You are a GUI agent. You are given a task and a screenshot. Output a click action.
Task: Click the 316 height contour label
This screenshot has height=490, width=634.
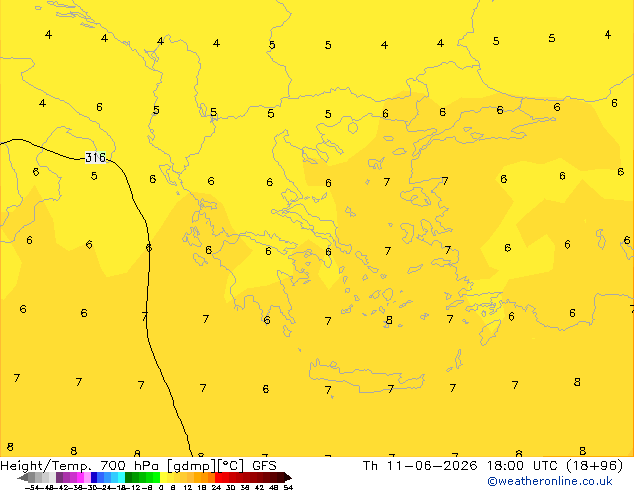pos(95,158)
